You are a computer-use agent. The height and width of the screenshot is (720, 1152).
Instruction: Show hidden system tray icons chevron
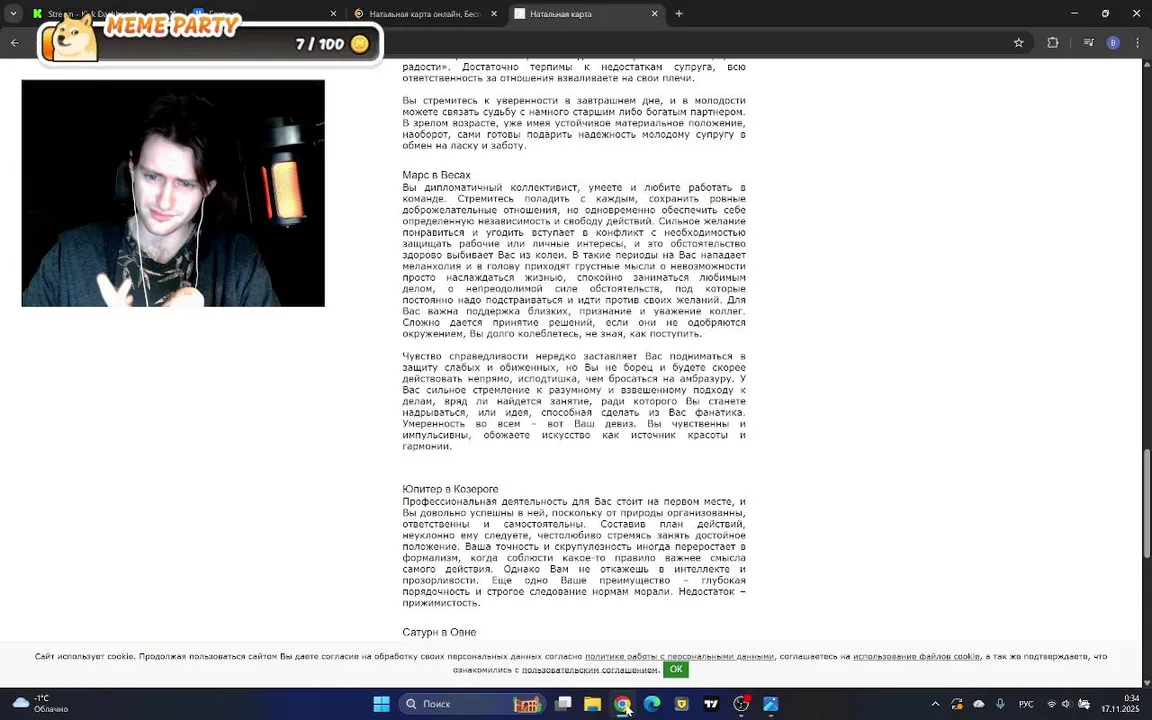935,704
